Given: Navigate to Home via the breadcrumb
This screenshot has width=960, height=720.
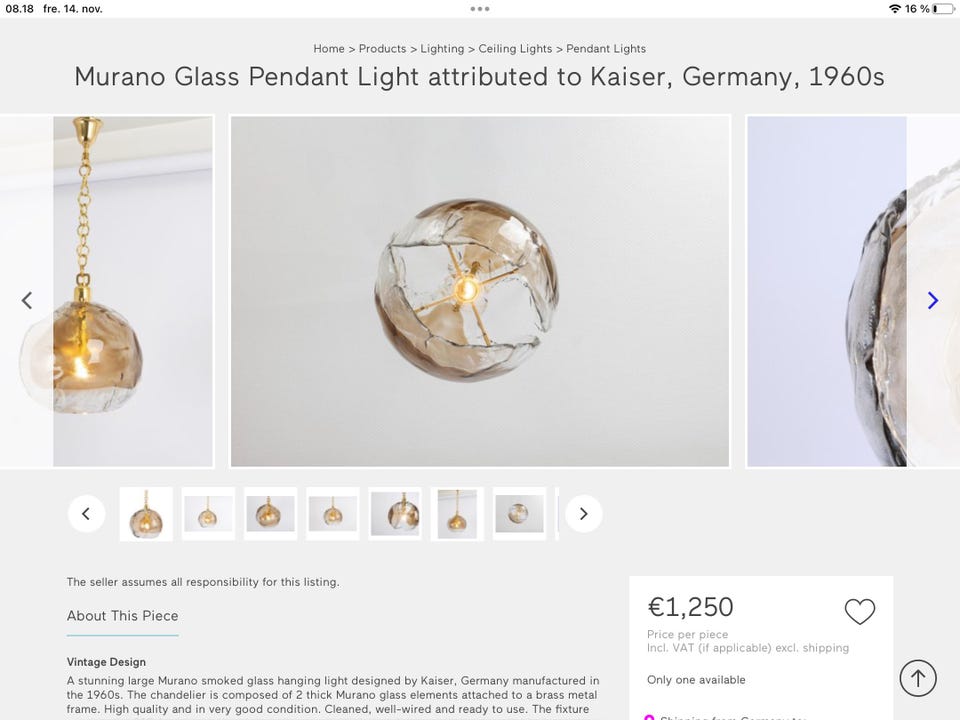Looking at the screenshot, I should point(328,48).
